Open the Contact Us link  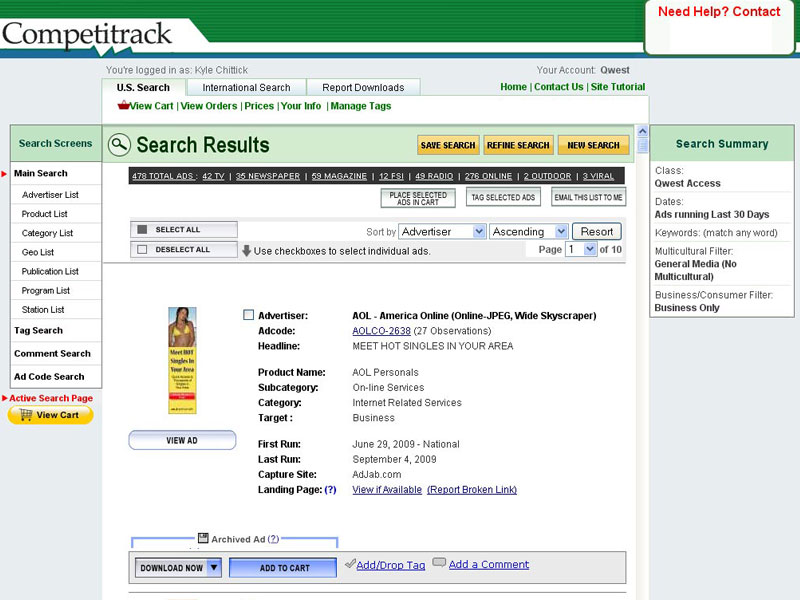(558, 87)
